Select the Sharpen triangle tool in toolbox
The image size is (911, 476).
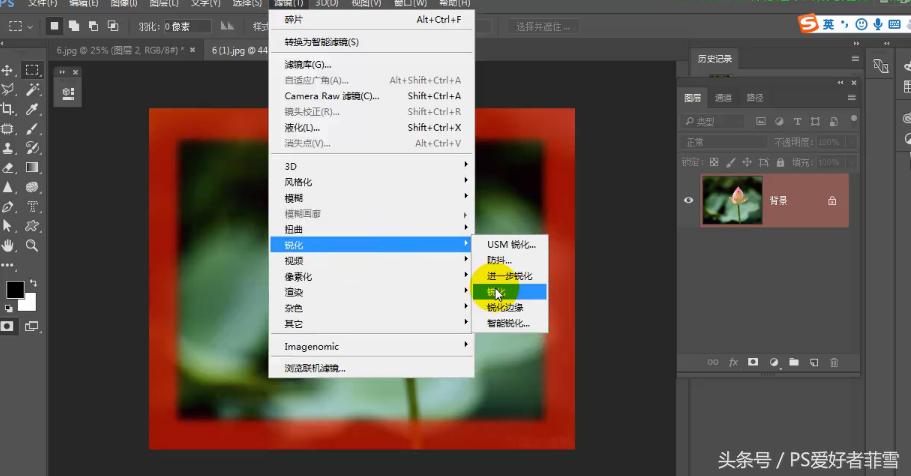coord(8,187)
